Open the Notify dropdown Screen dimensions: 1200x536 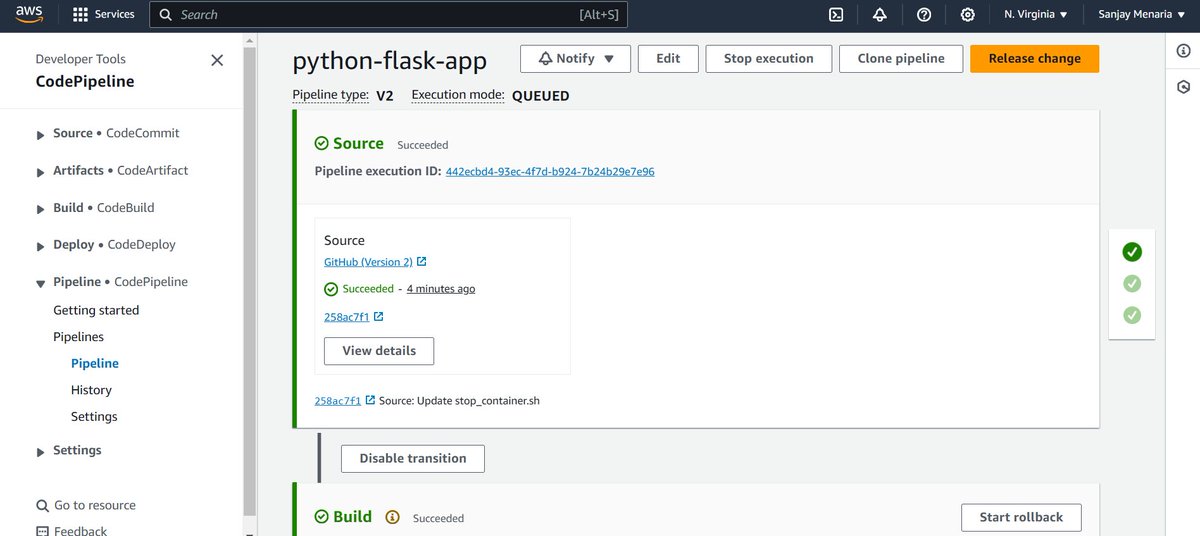[x=575, y=59]
